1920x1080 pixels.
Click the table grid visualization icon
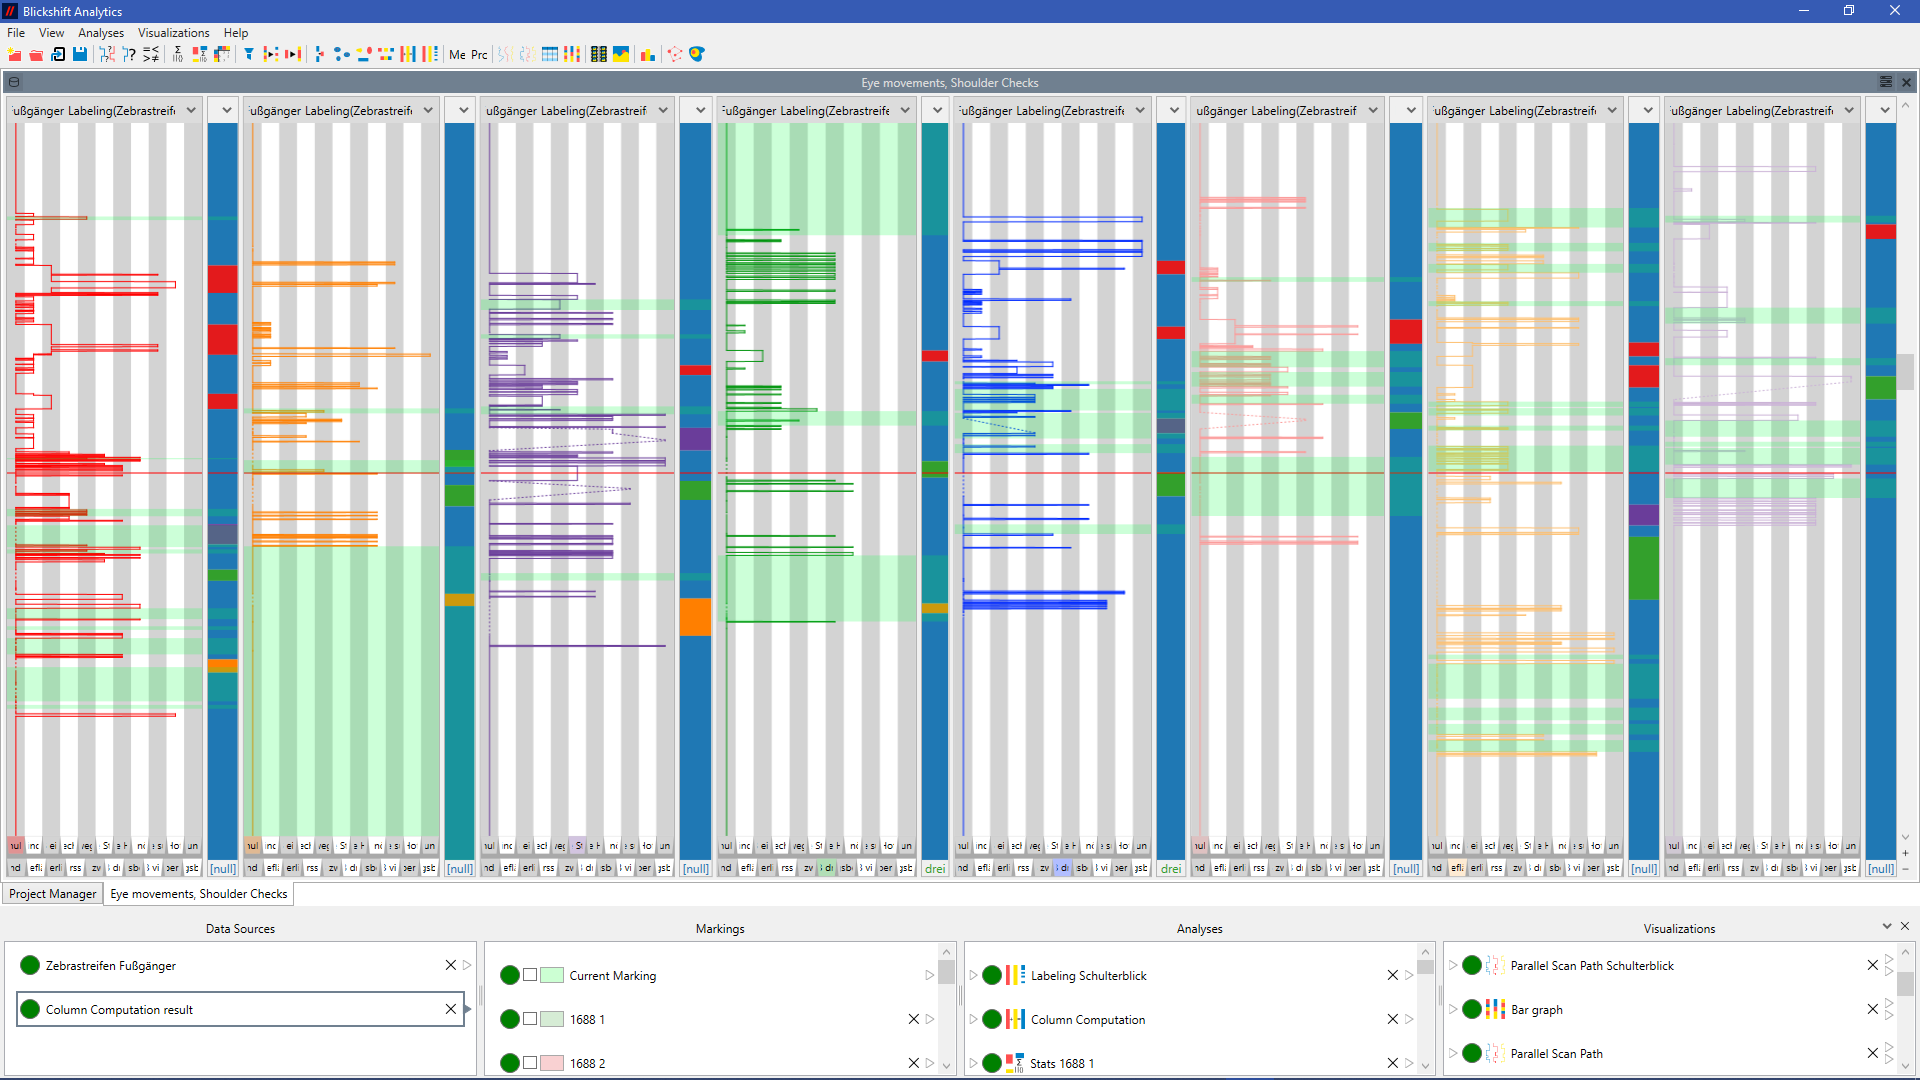coord(550,54)
